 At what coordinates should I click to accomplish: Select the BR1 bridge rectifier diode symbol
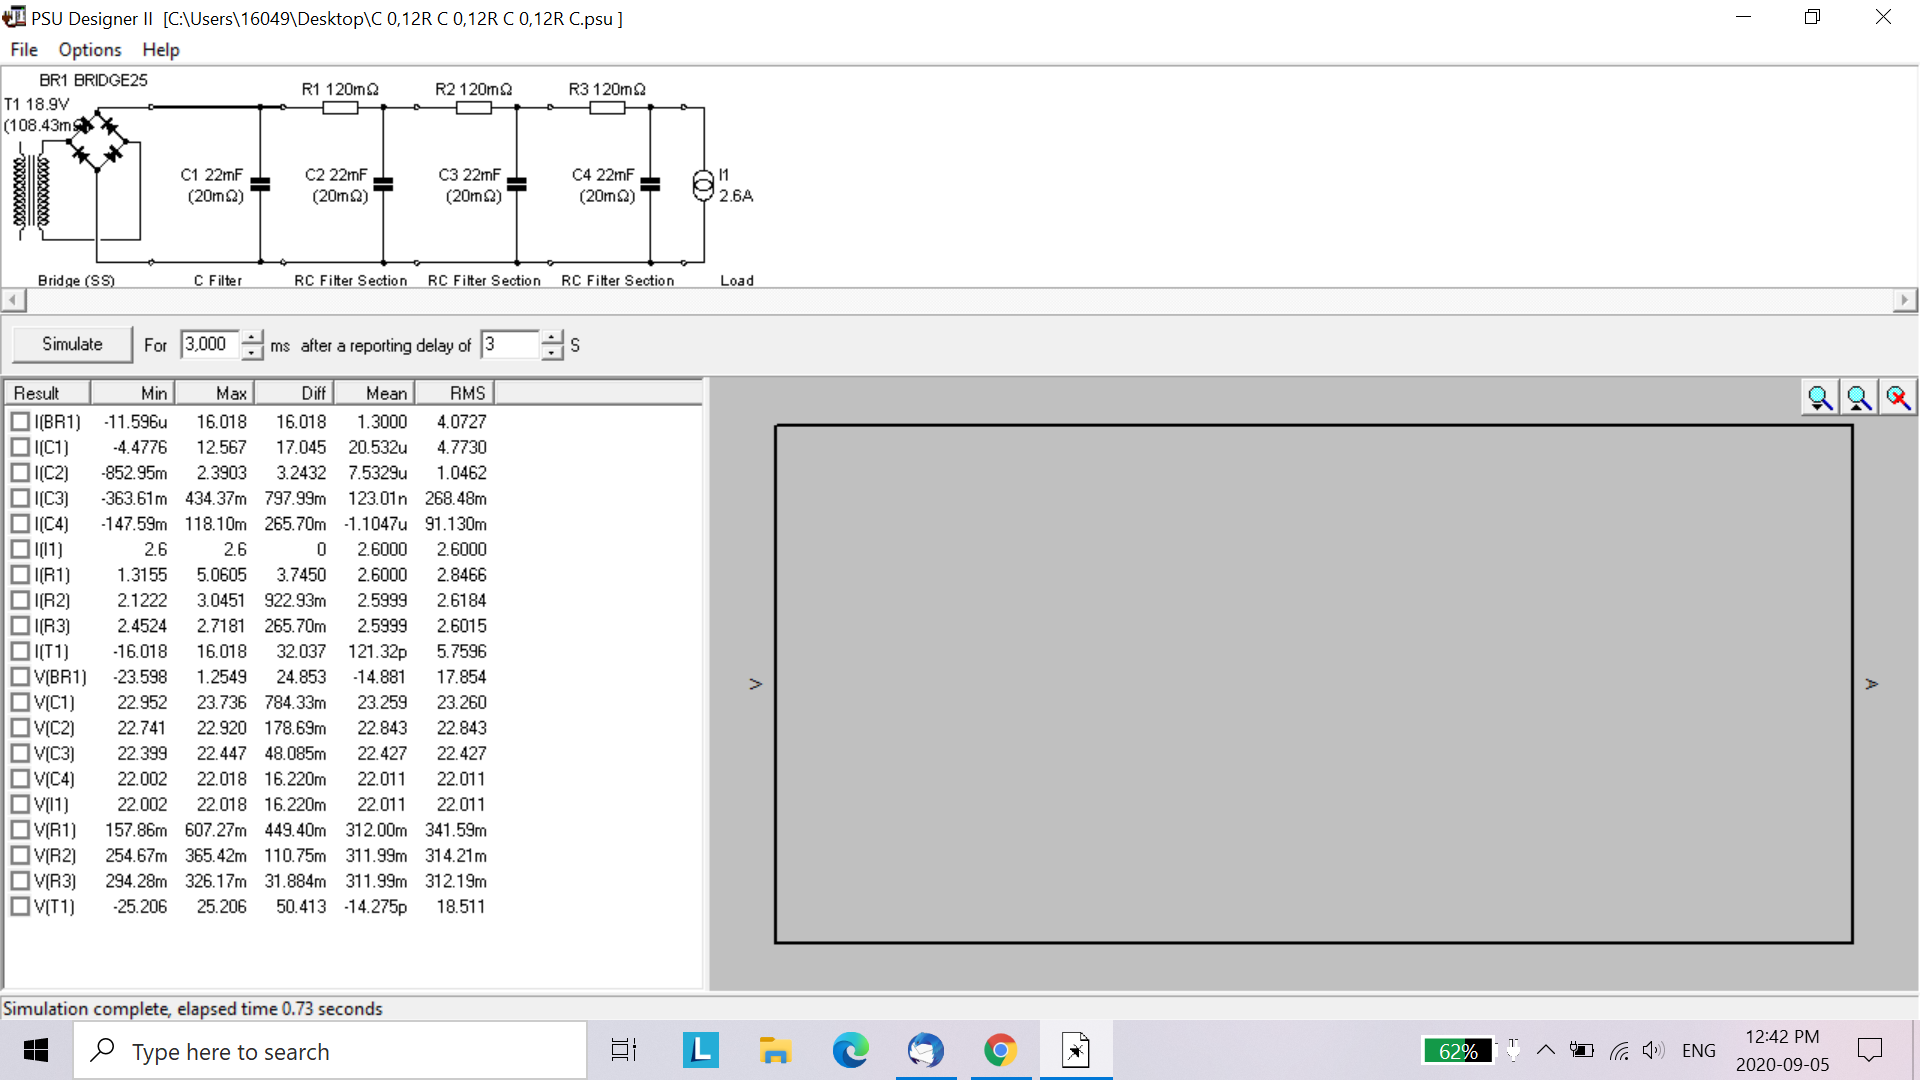[x=98, y=141]
